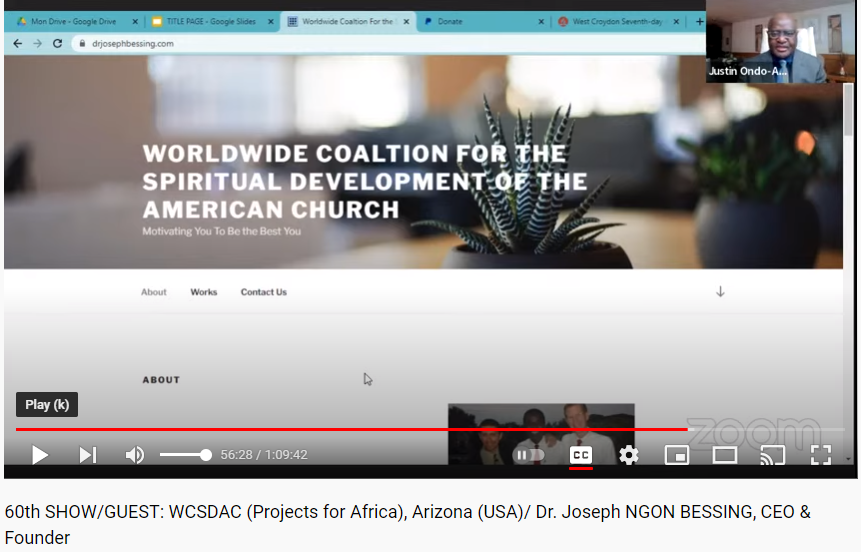Mute the video with the speaker icon
Screen dimensions: 861x552
point(135,455)
